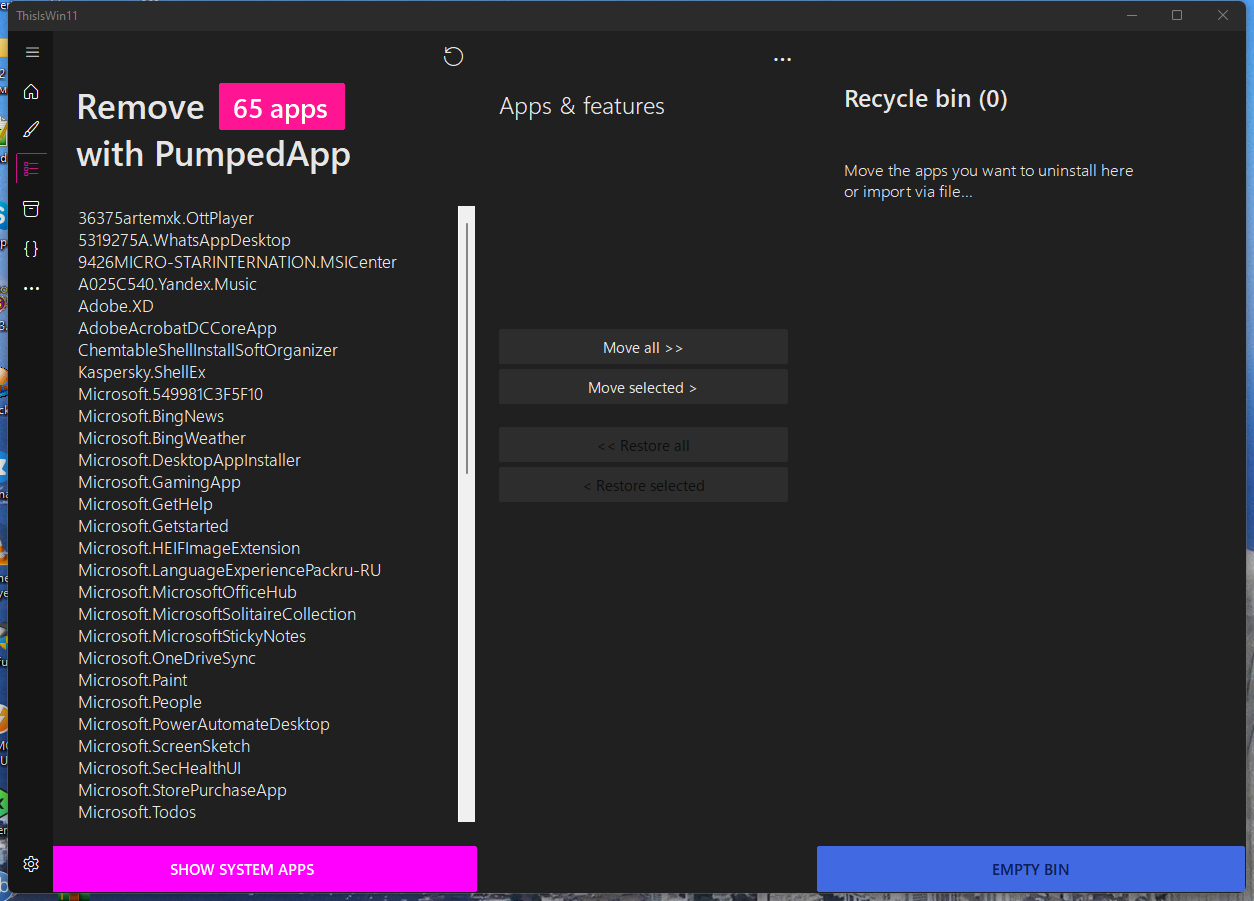Select the apps list icon in sidebar
1254x901 pixels.
point(32,168)
